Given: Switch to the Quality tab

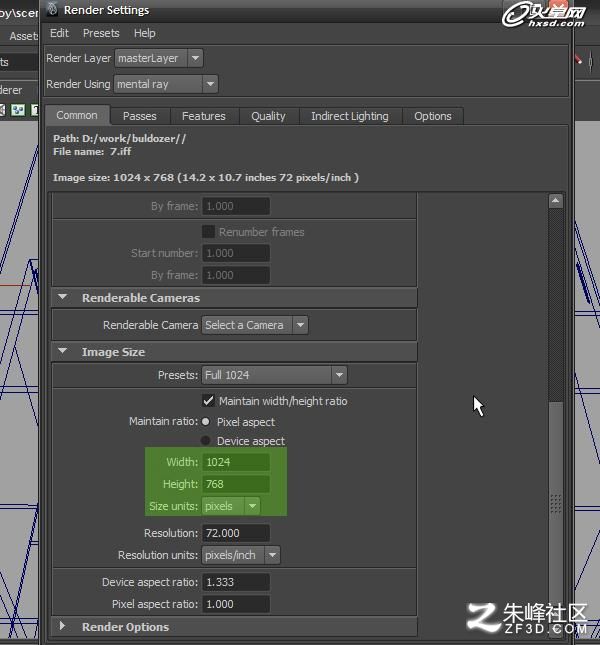Looking at the screenshot, I should [x=269, y=116].
